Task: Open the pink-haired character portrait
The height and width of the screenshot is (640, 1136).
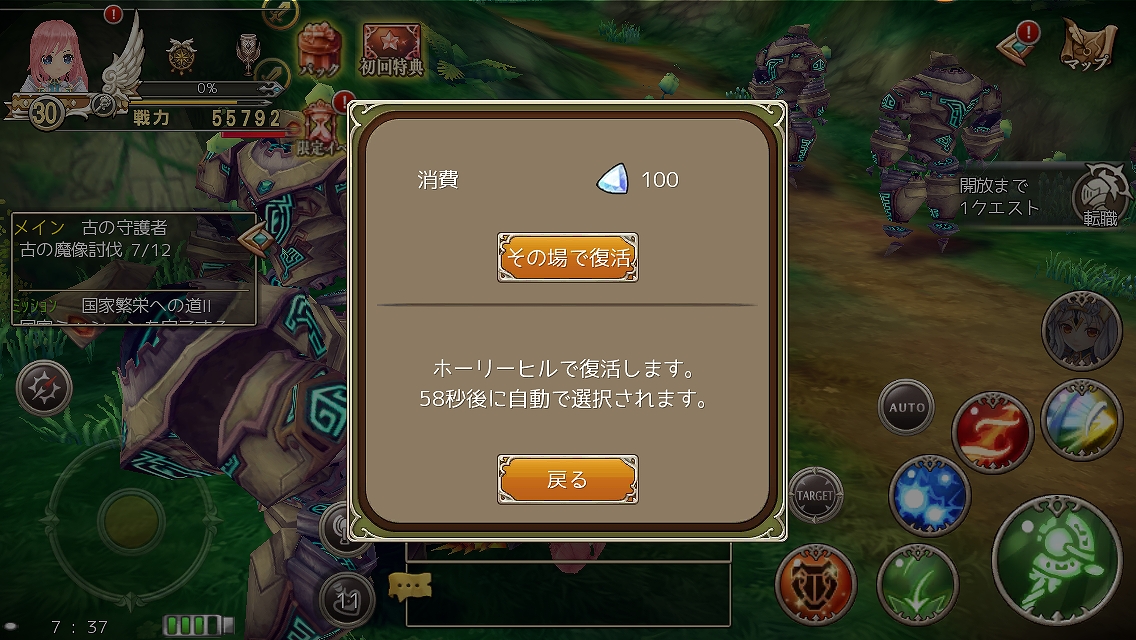Action: [x=55, y=57]
